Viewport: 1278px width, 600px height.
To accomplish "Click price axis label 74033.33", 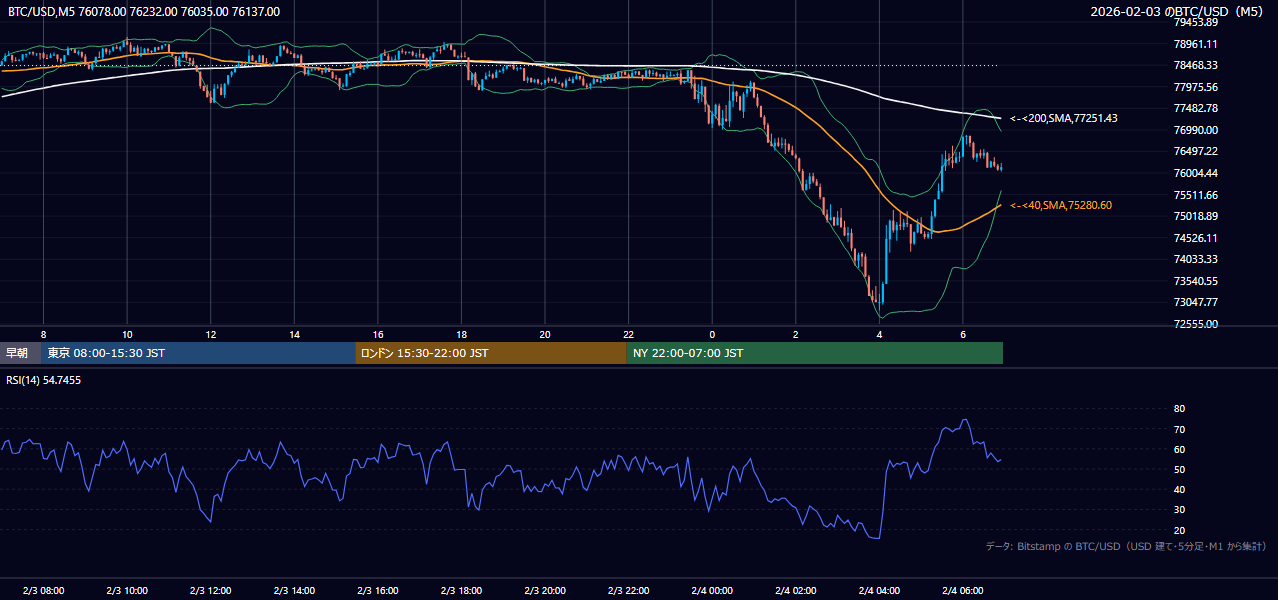I will pos(1195,259).
